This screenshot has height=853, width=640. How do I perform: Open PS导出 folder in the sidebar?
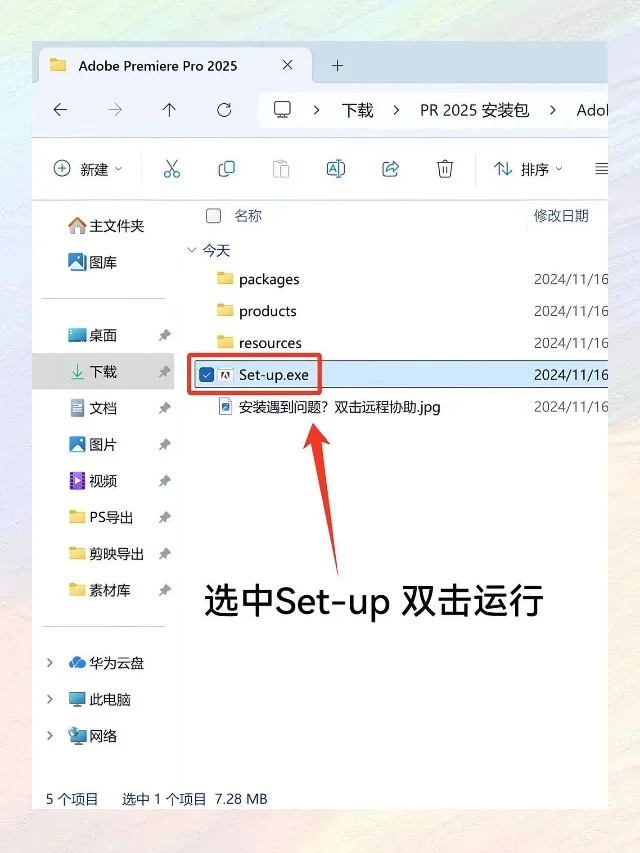click(101, 517)
